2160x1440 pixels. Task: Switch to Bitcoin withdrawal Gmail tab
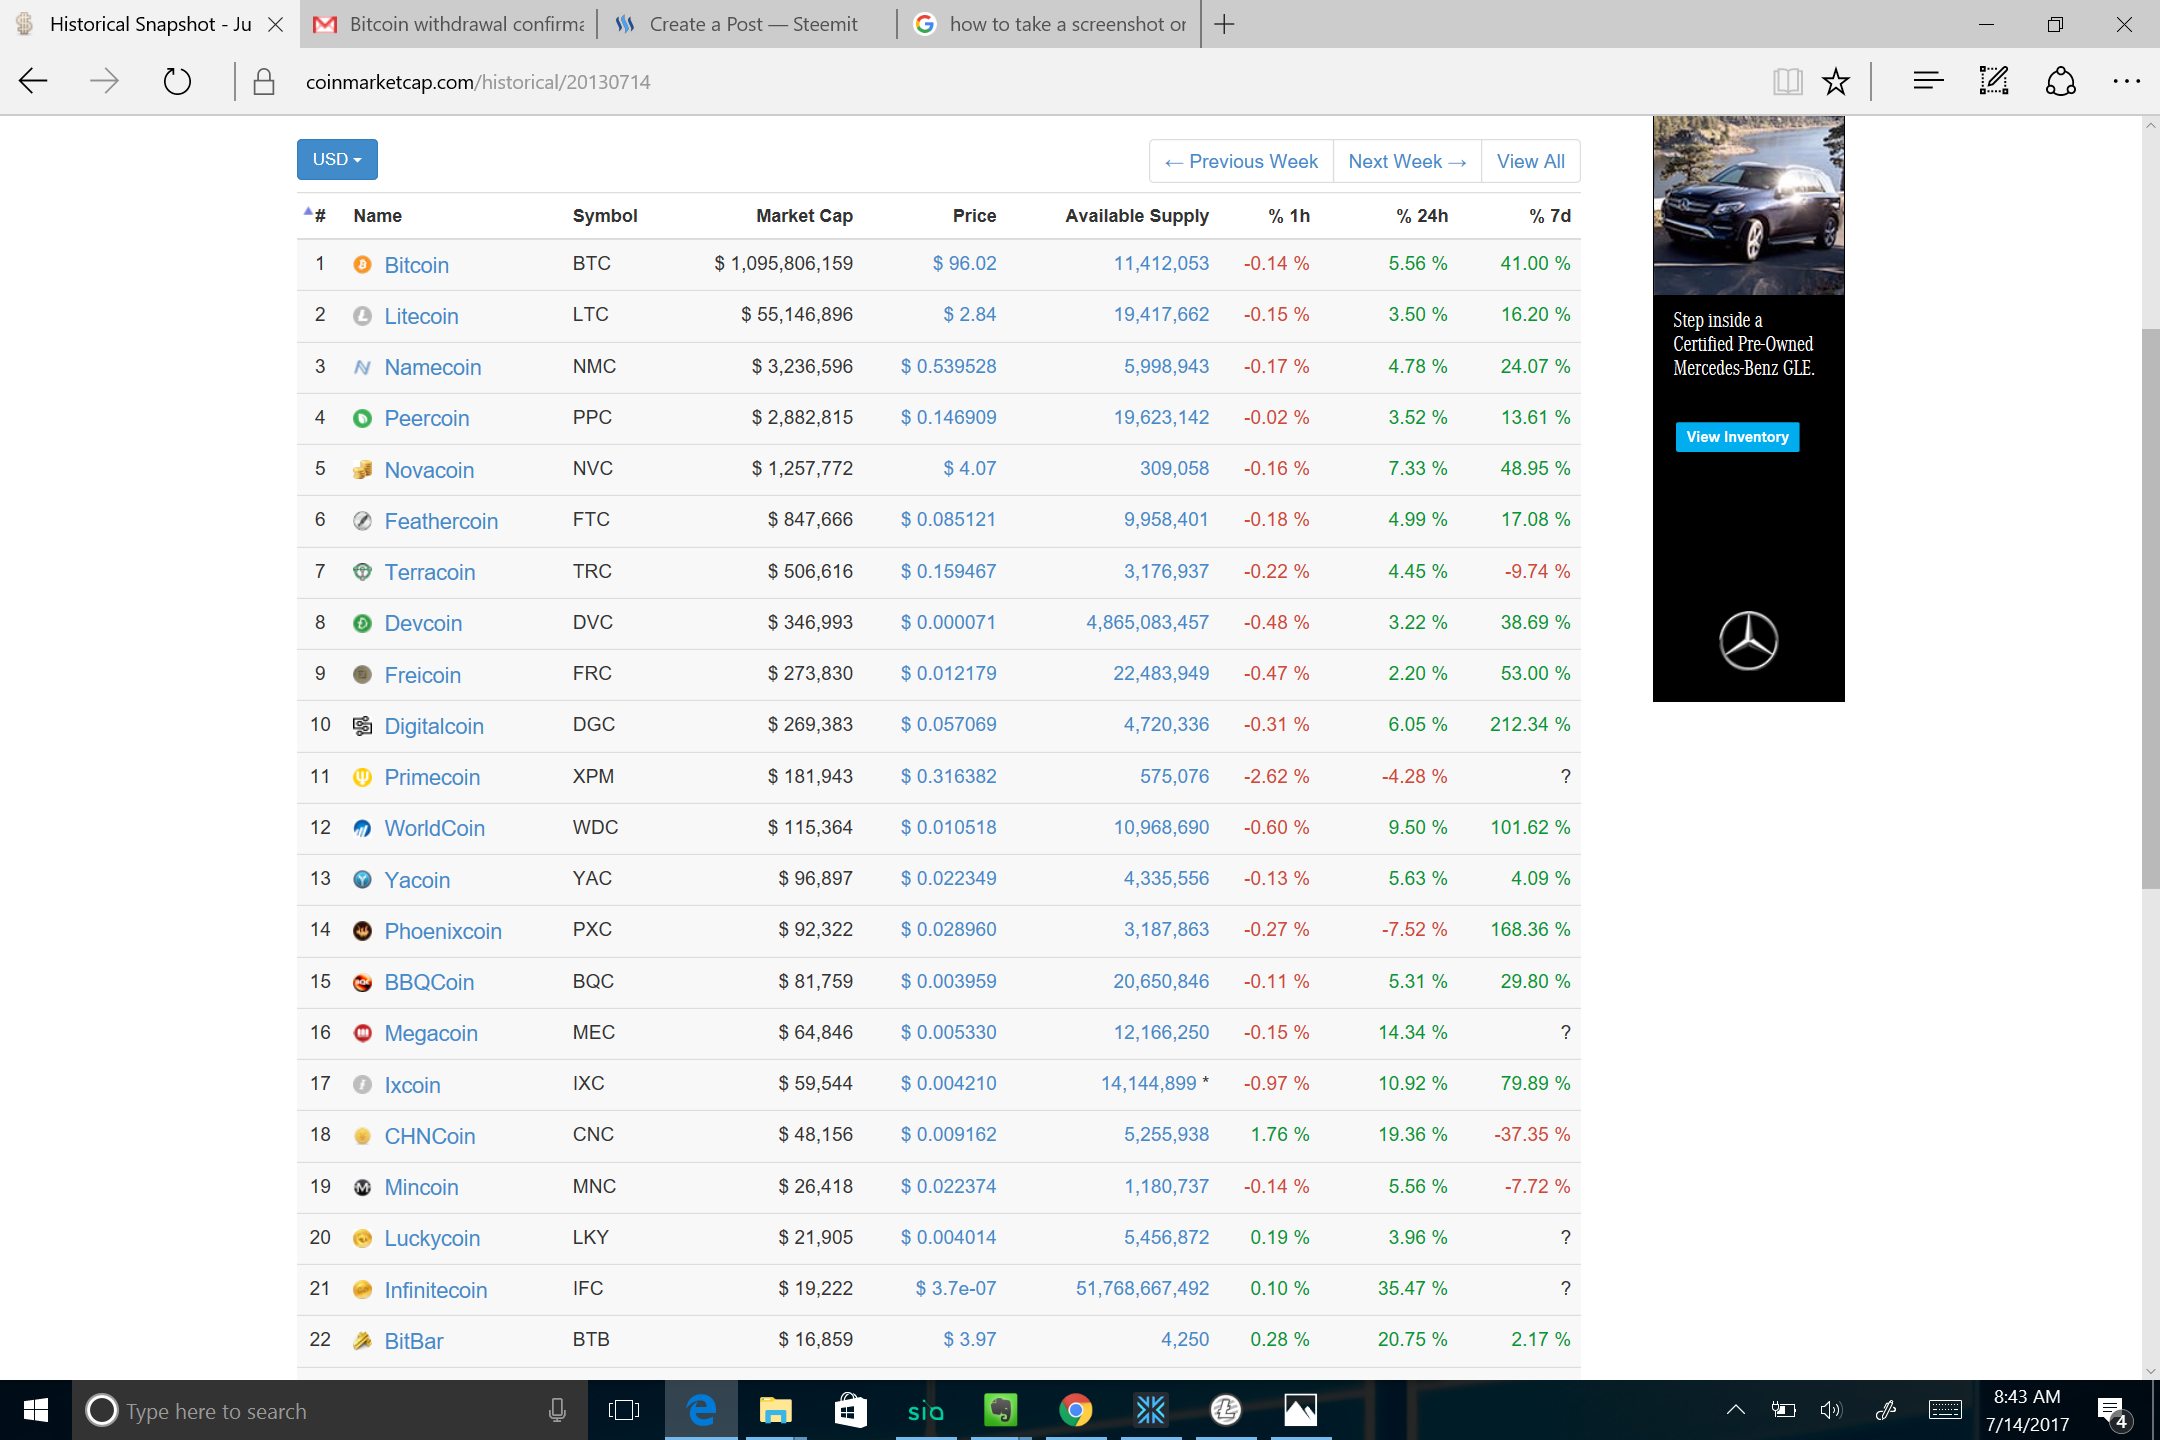tap(450, 24)
